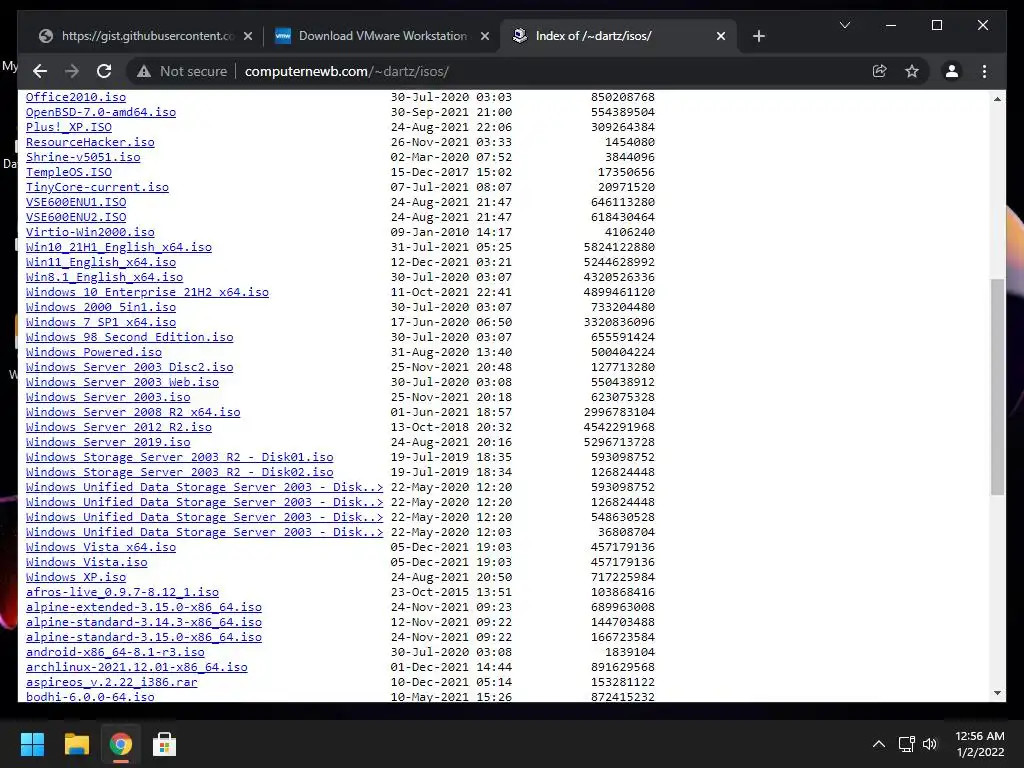Download Windows_2000_5in1.iso

pyautogui.click(x=101, y=308)
